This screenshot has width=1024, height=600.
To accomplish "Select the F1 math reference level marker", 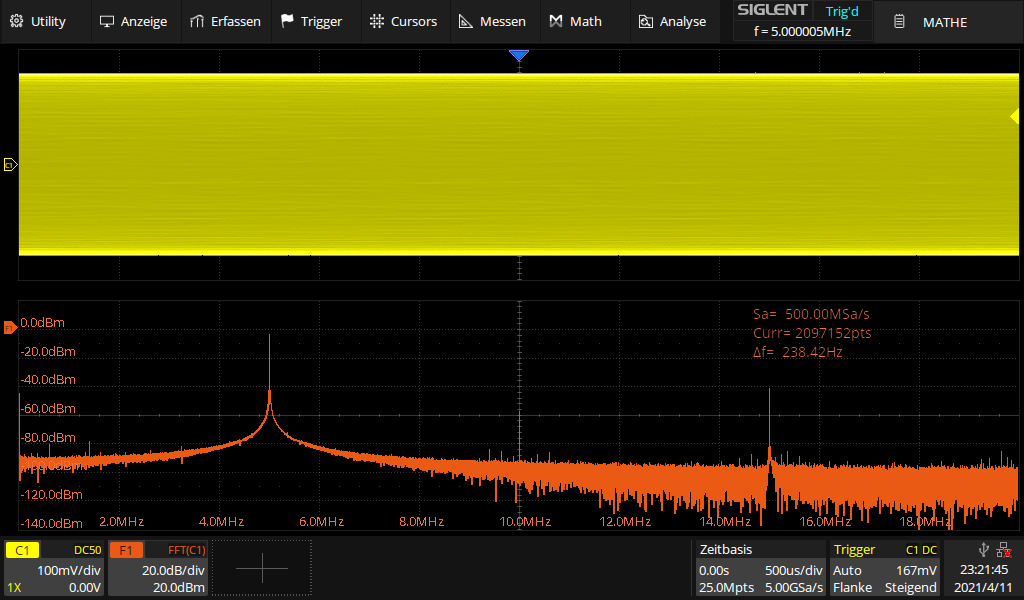I will tap(10, 328).
